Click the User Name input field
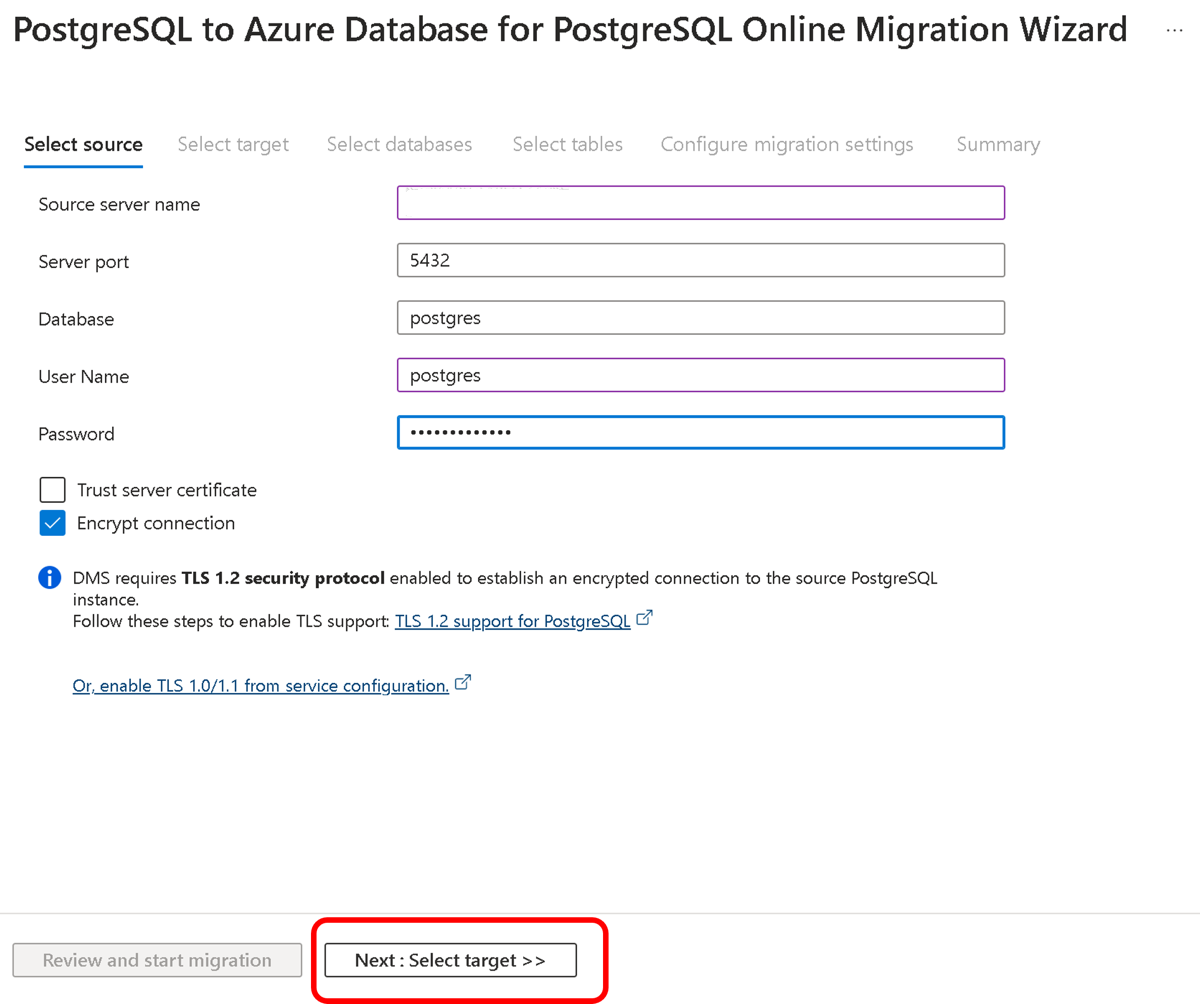Screen dimensions: 1200x1004 pyautogui.click(x=701, y=376)
